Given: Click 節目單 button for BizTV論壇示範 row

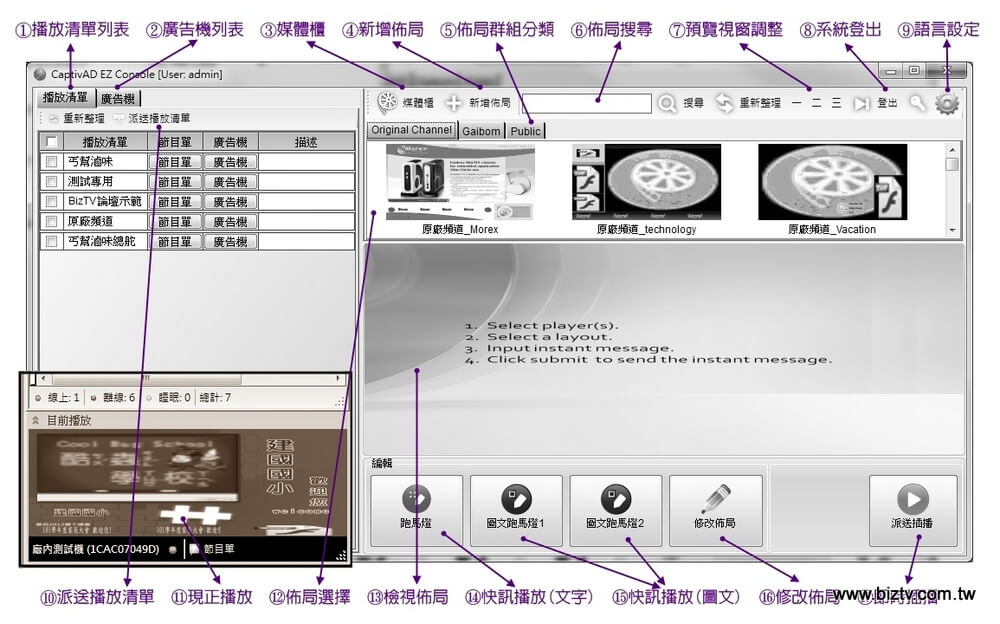Looking at the screenshot, I should (x=174, y=201).
